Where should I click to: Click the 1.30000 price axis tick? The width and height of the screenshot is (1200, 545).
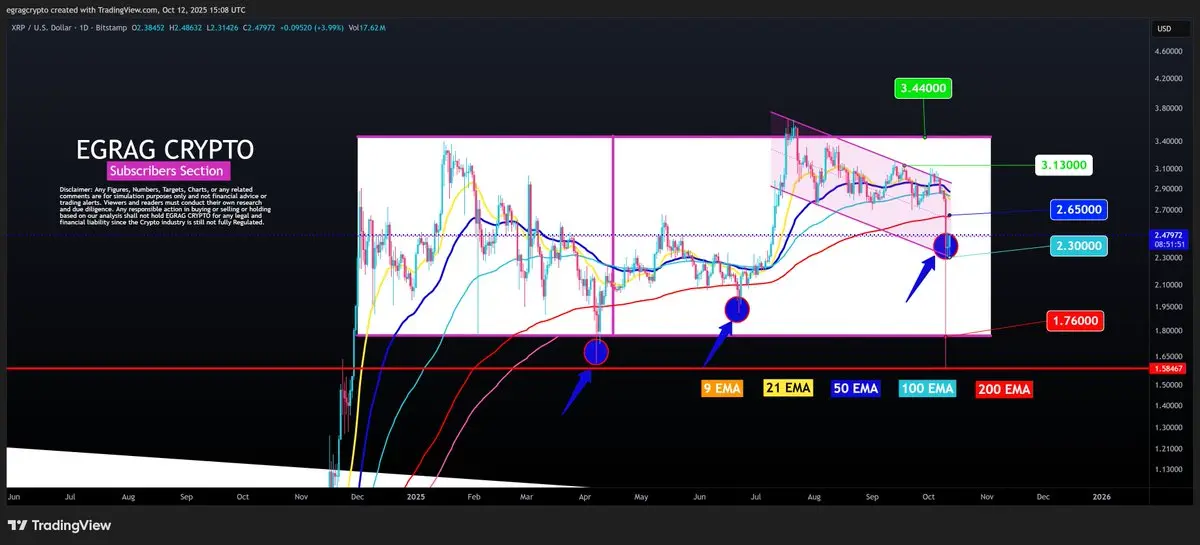click(1170, 427)
